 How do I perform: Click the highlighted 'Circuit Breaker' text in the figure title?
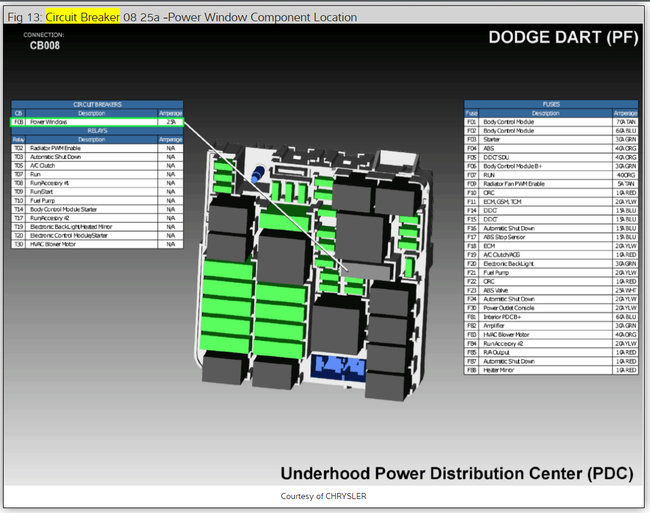coord(82,17)
